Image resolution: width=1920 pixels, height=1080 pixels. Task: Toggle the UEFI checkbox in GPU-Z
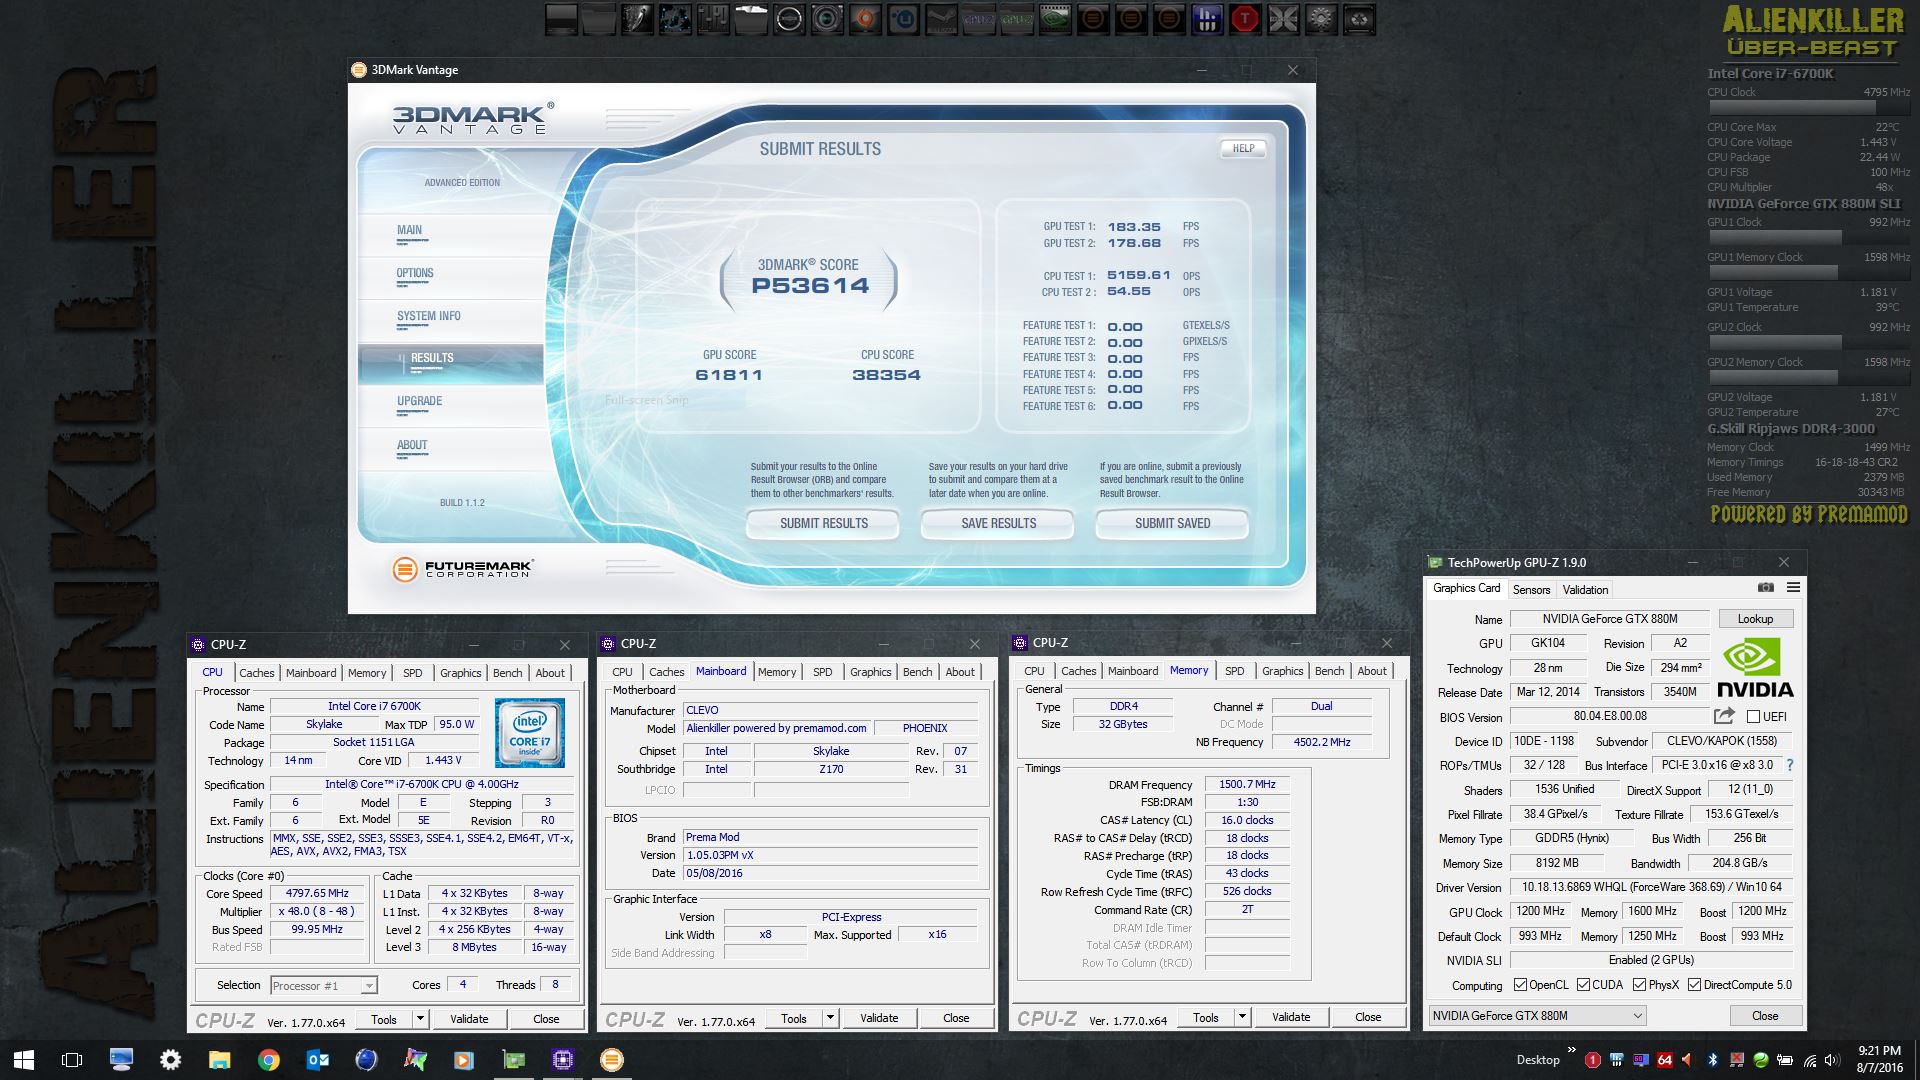1753,717
